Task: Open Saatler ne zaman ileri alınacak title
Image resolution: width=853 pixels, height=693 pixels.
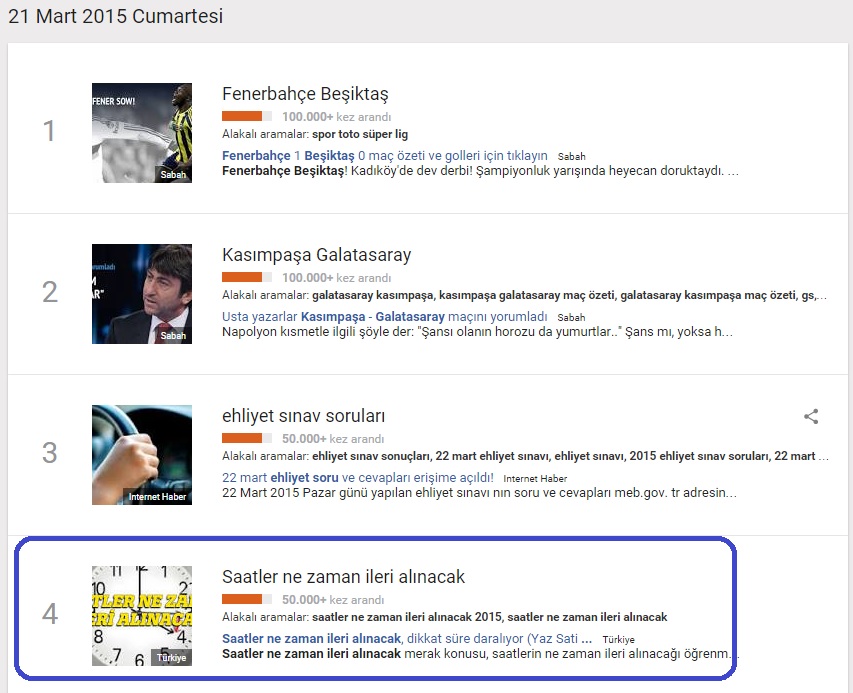Action: click(343, 577)
